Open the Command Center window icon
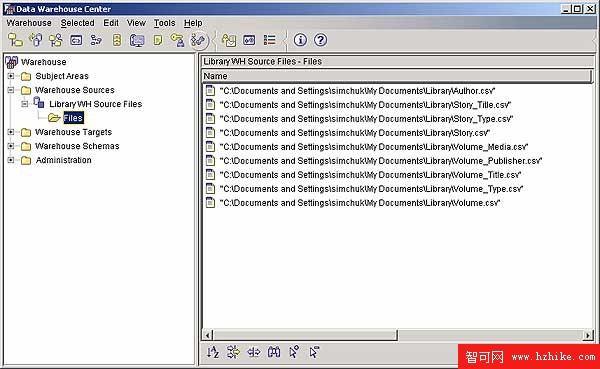 click(x=76, y=40)
